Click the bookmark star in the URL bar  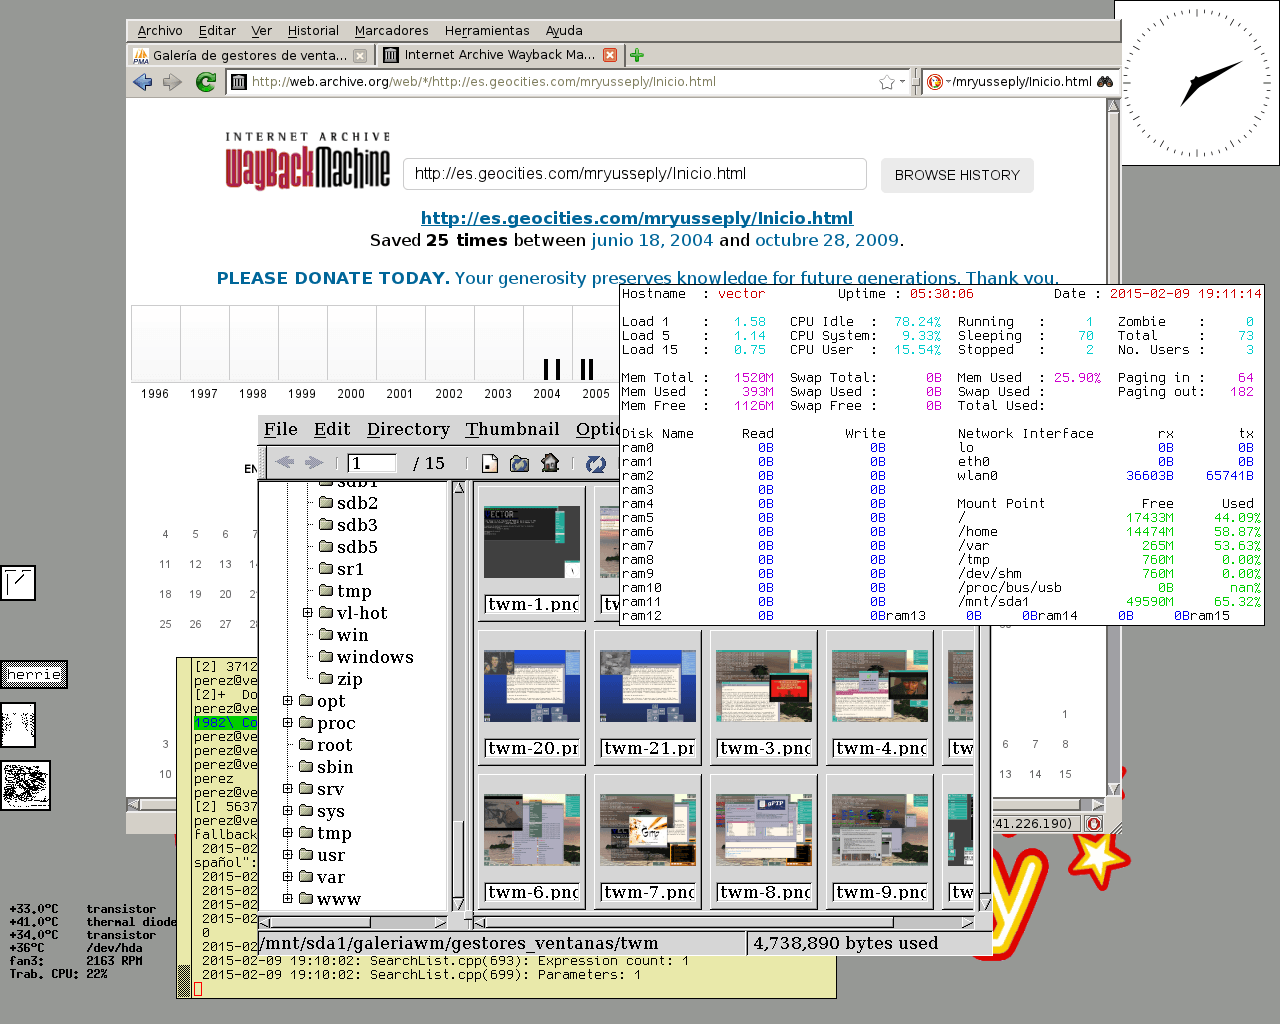[x=886, y=82]
